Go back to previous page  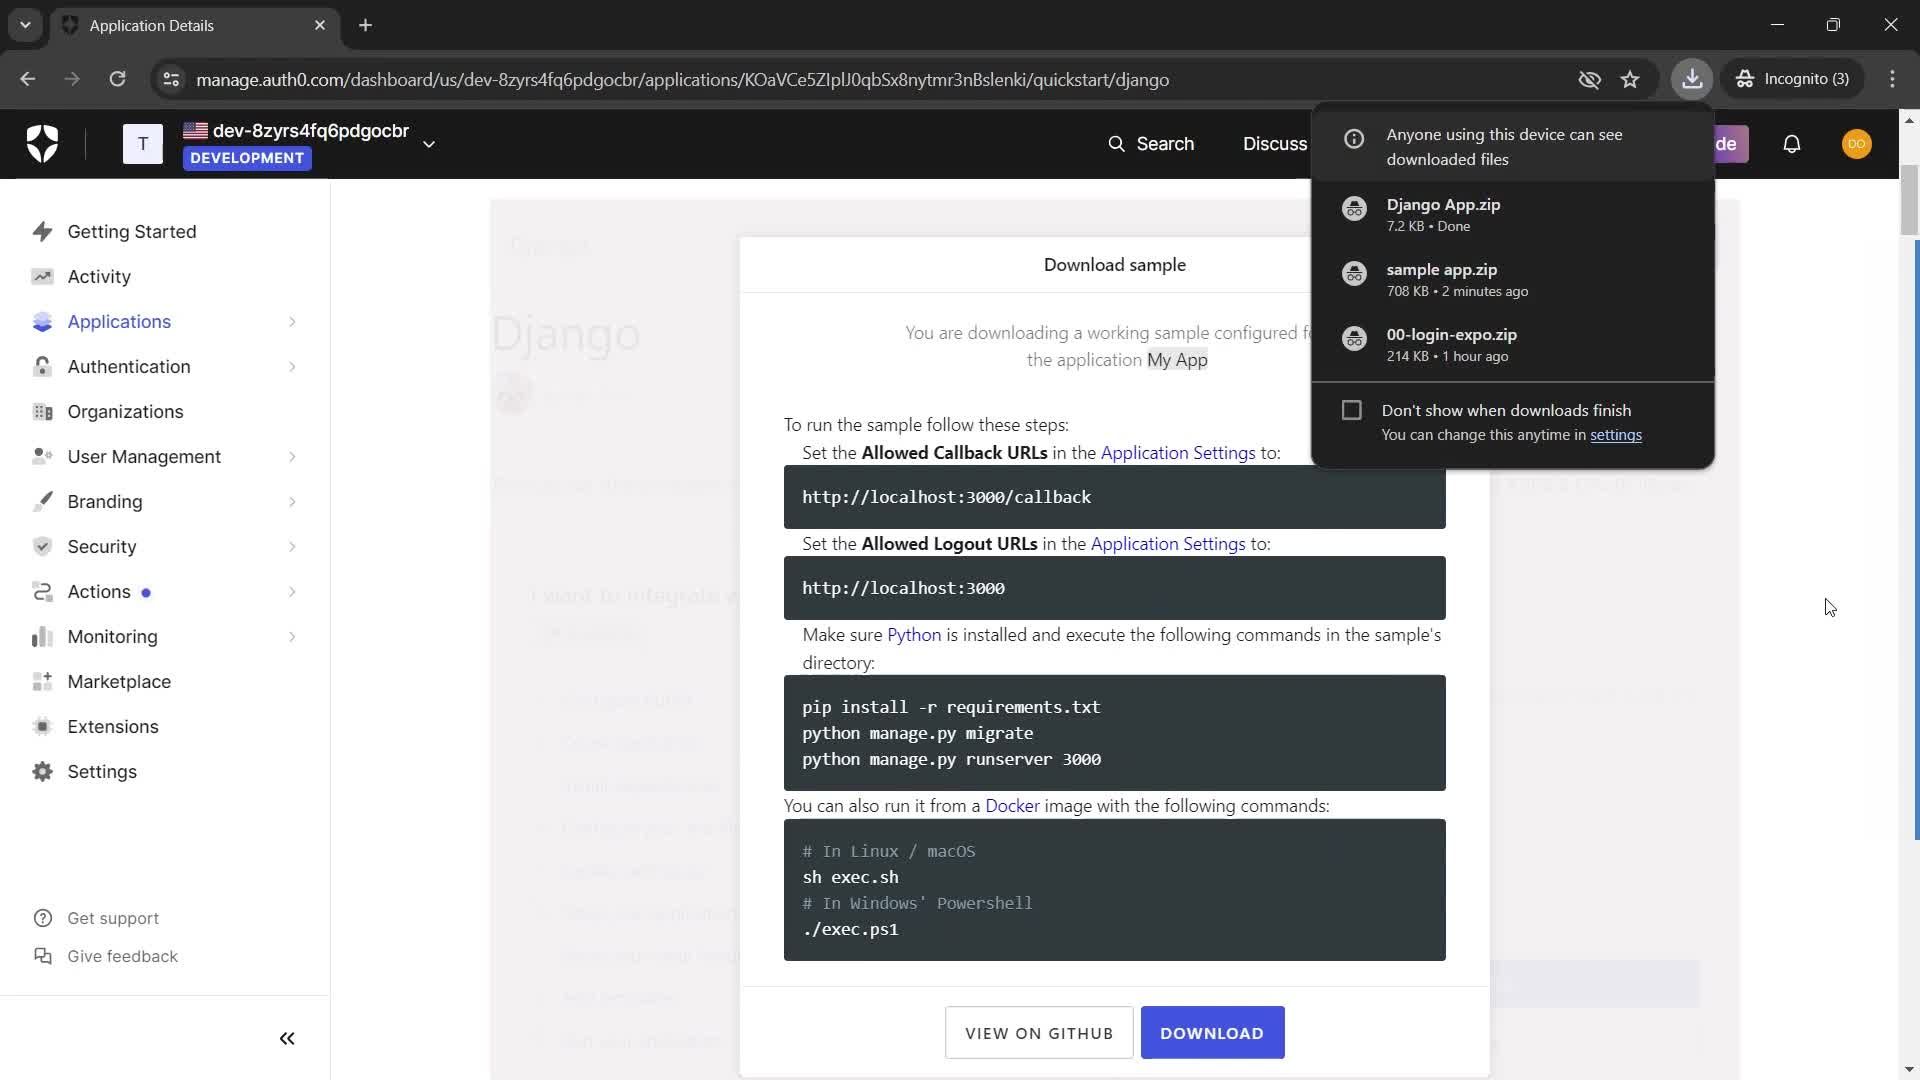[x=27, y=79]
